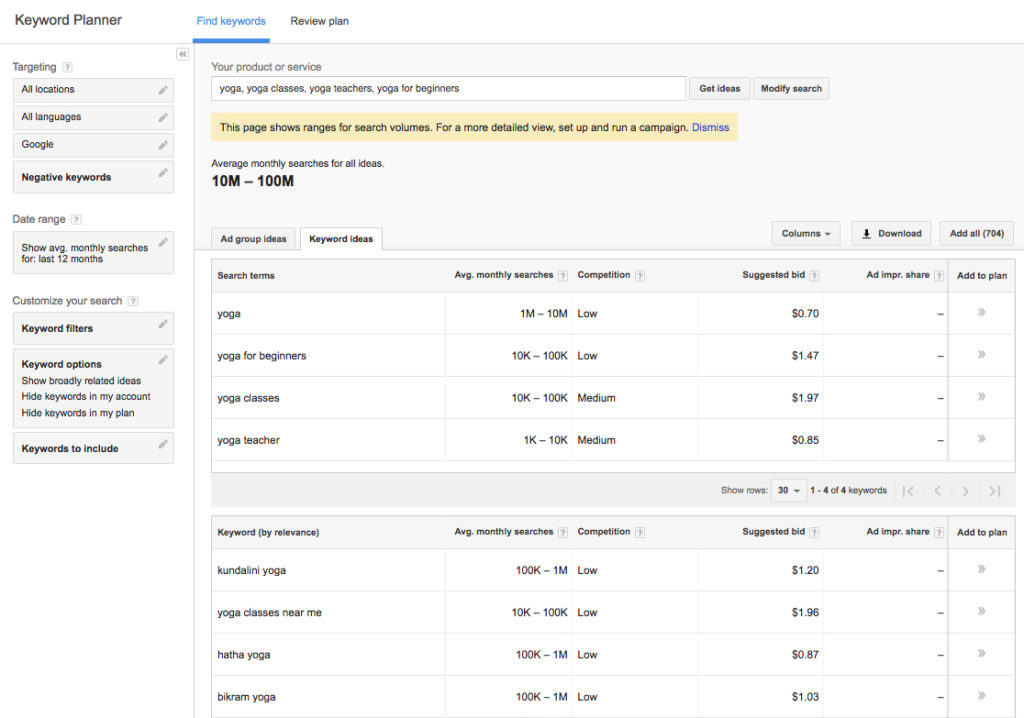Go to last page pagination icon
The height and width of the screenshot is (718, 1024).
point(995,491)
